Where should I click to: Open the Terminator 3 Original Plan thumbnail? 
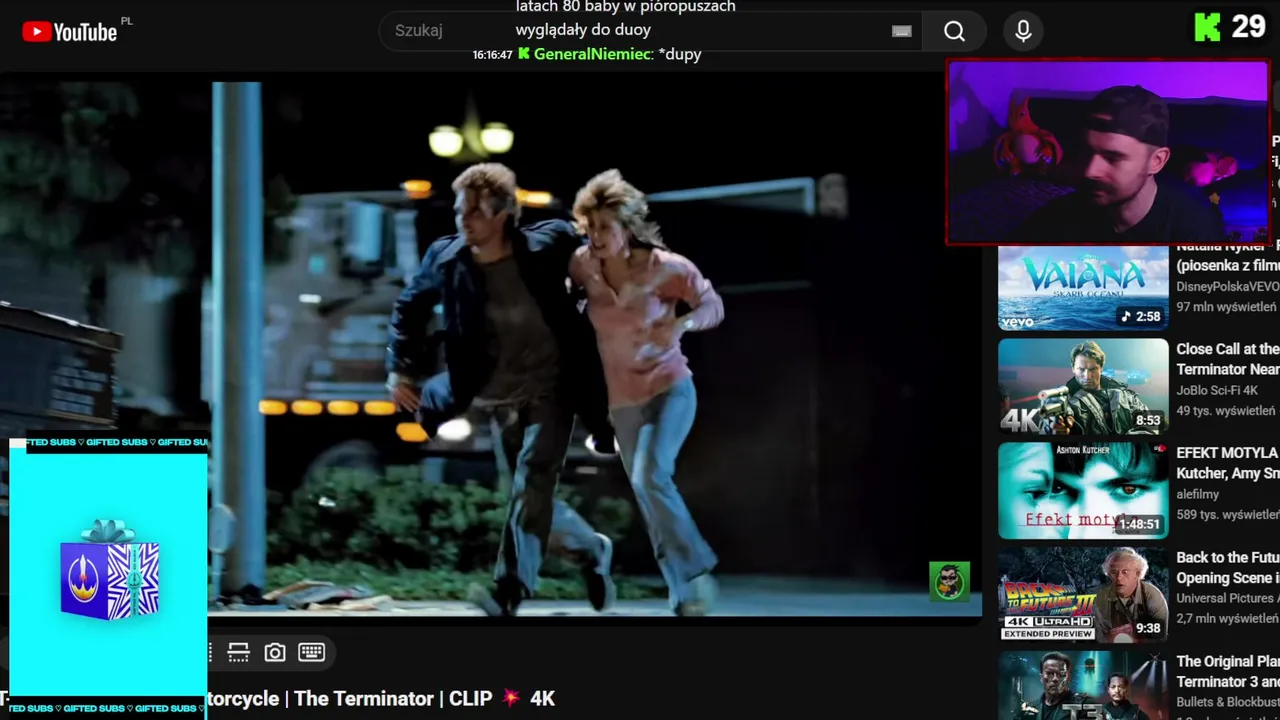tap(1083, 685)
